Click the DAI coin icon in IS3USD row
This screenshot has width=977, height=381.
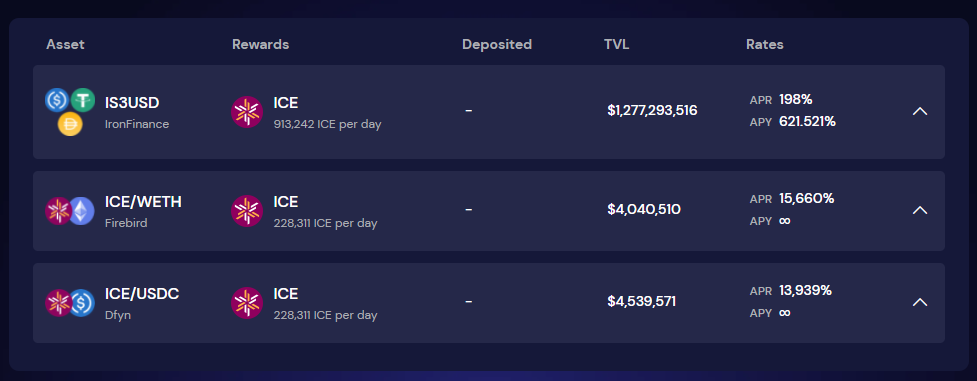[x=70, y=124]
